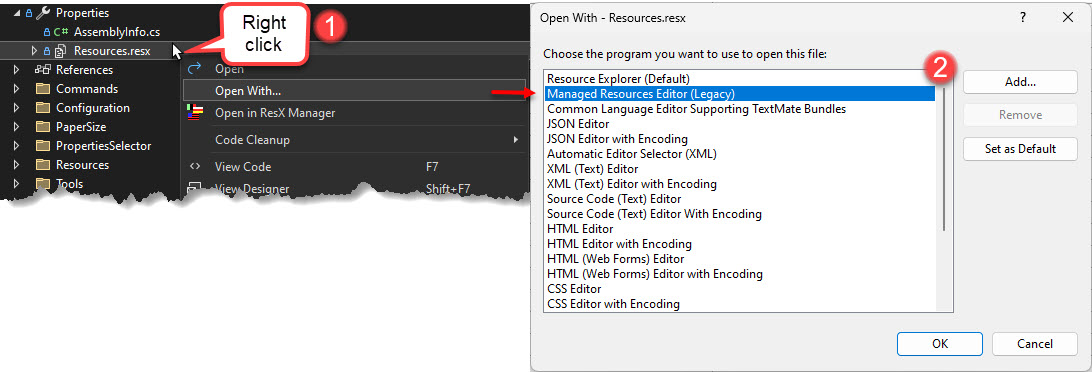Click the Tools folder icon

point(43,184)
